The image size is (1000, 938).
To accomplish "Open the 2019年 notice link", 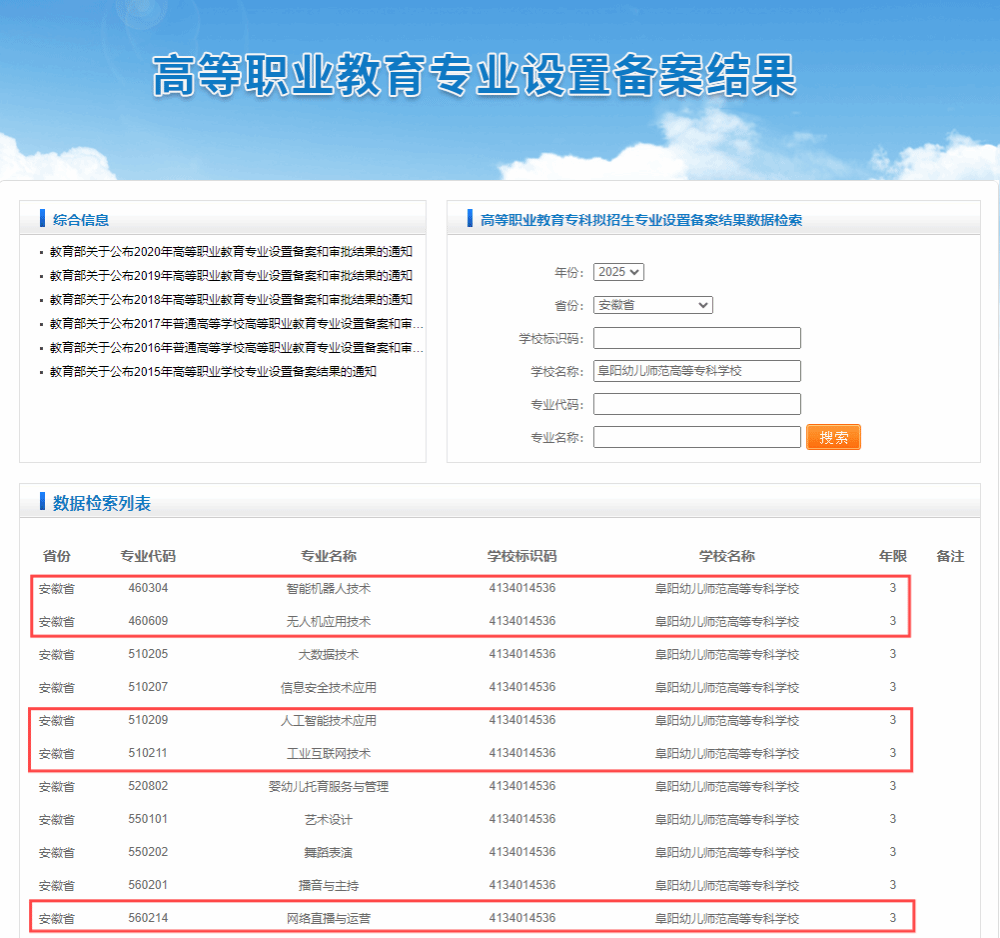I will point(231,276).
